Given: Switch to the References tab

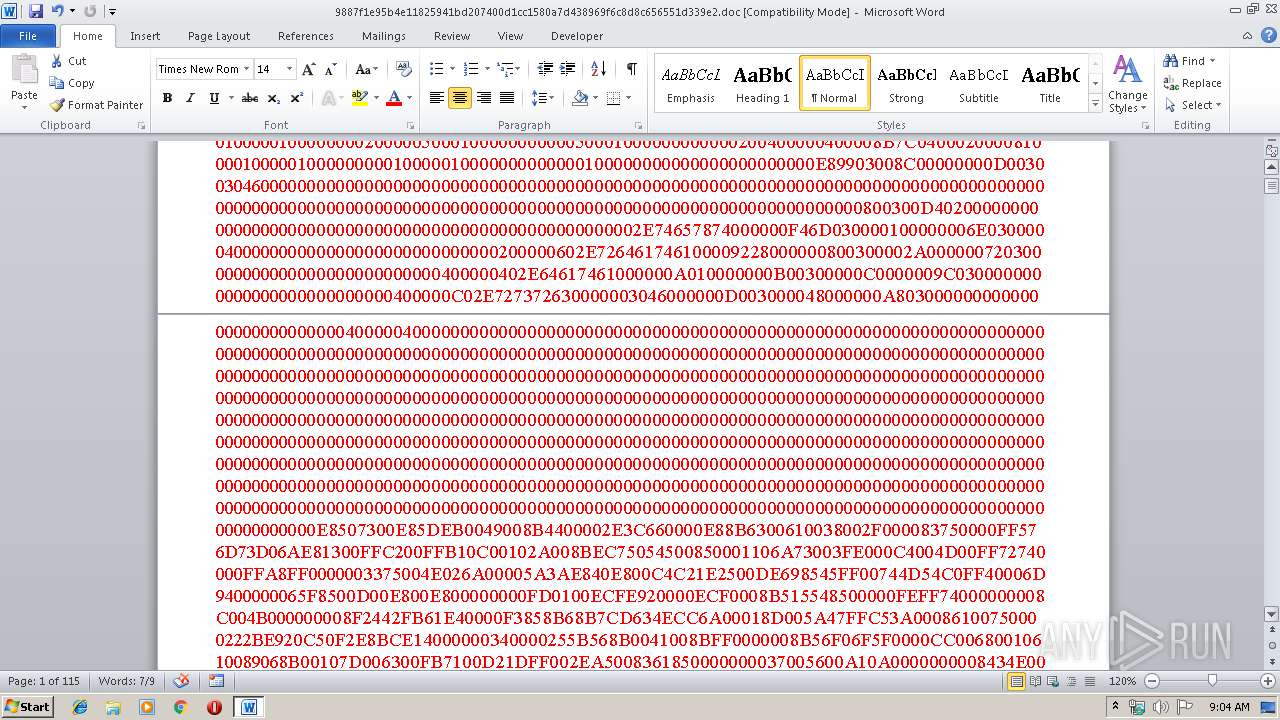Looking at the screenshot, I should pos(306,36).
